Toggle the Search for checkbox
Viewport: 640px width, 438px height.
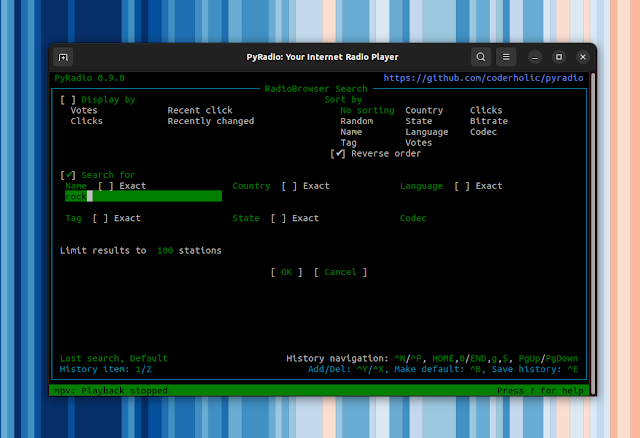point(68,175)
